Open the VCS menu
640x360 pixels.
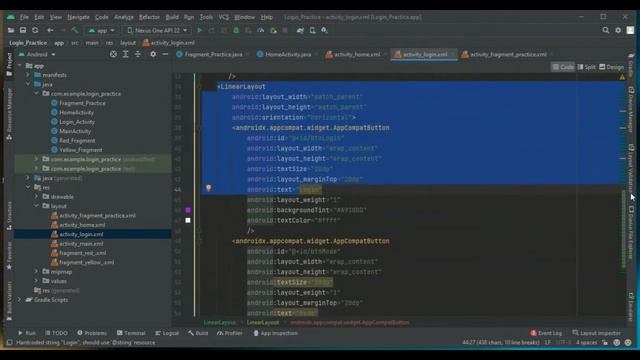(224, 17)
